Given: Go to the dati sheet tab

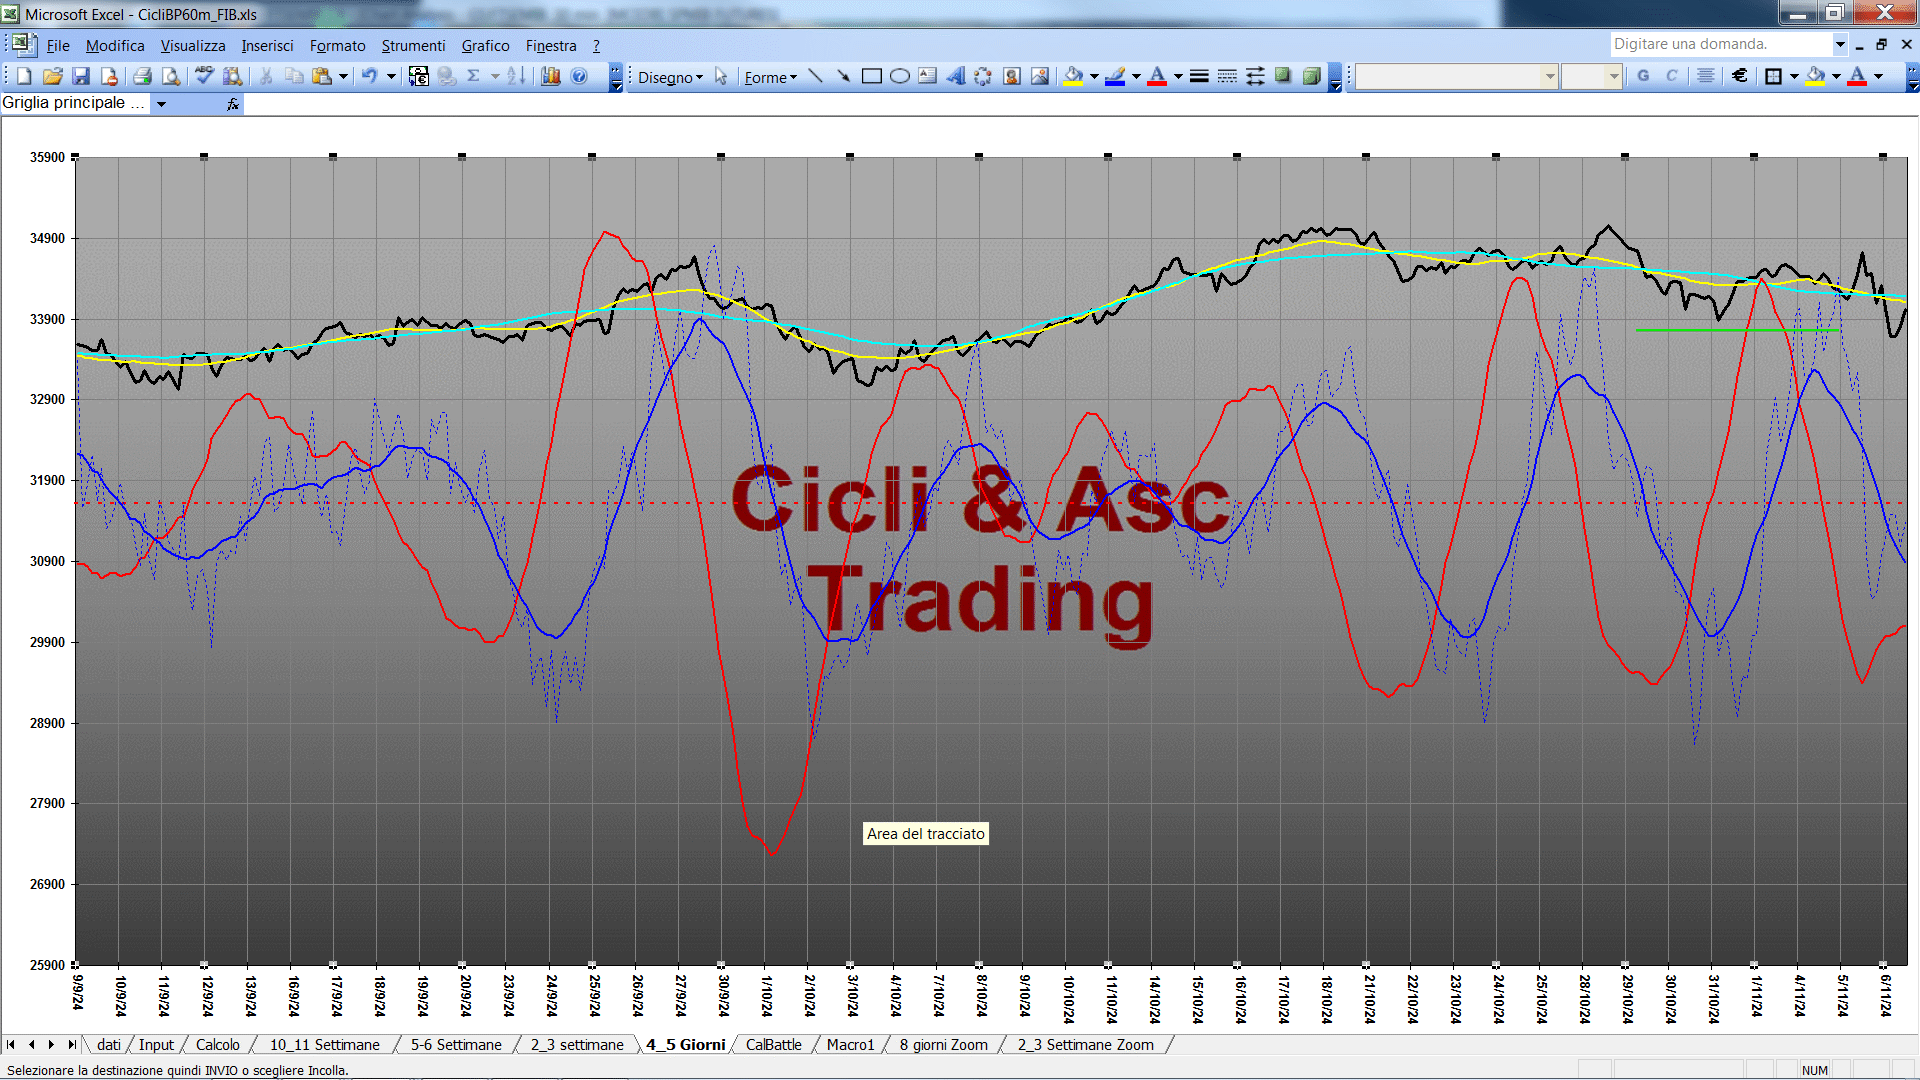Looking at the screenshot, I should [x=109, y=1045].
